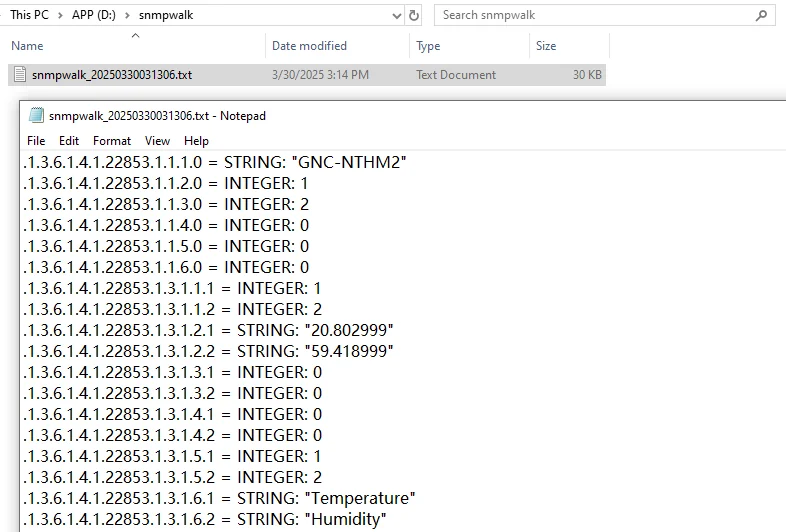Open the View menu in Notepad
This screenshot has height=532, width=786.
pos(157,141)
